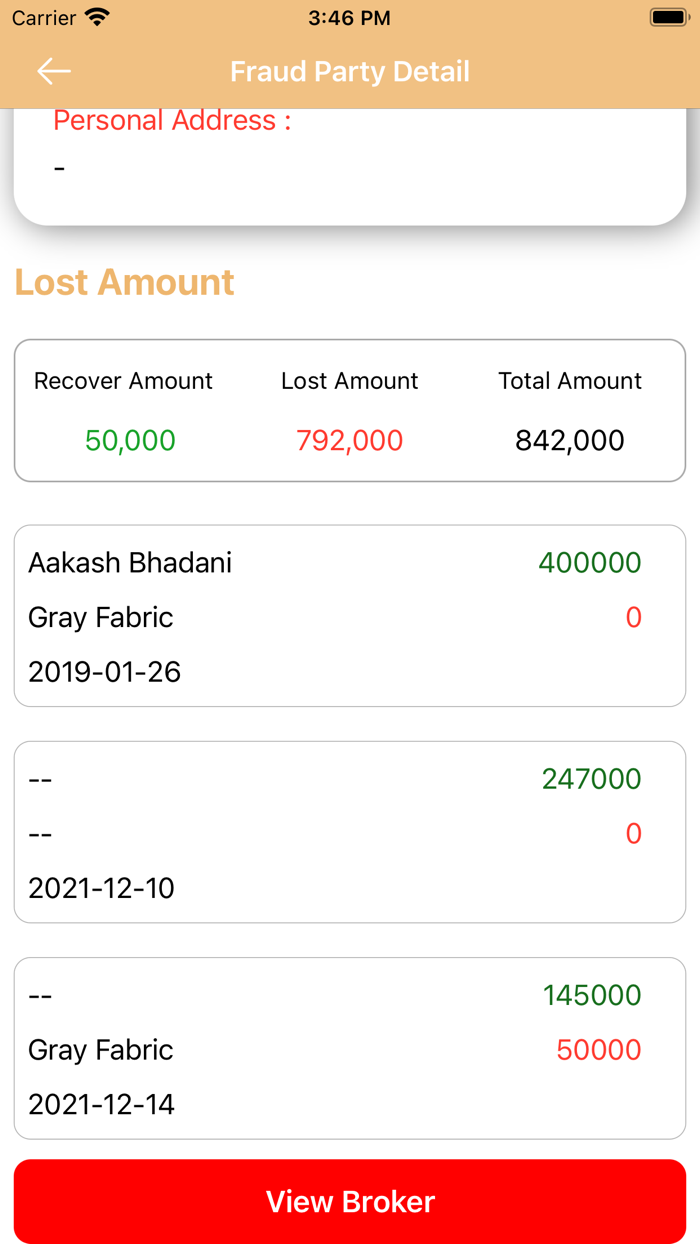Open the entry dated 2019-01-26

[105, 672]
